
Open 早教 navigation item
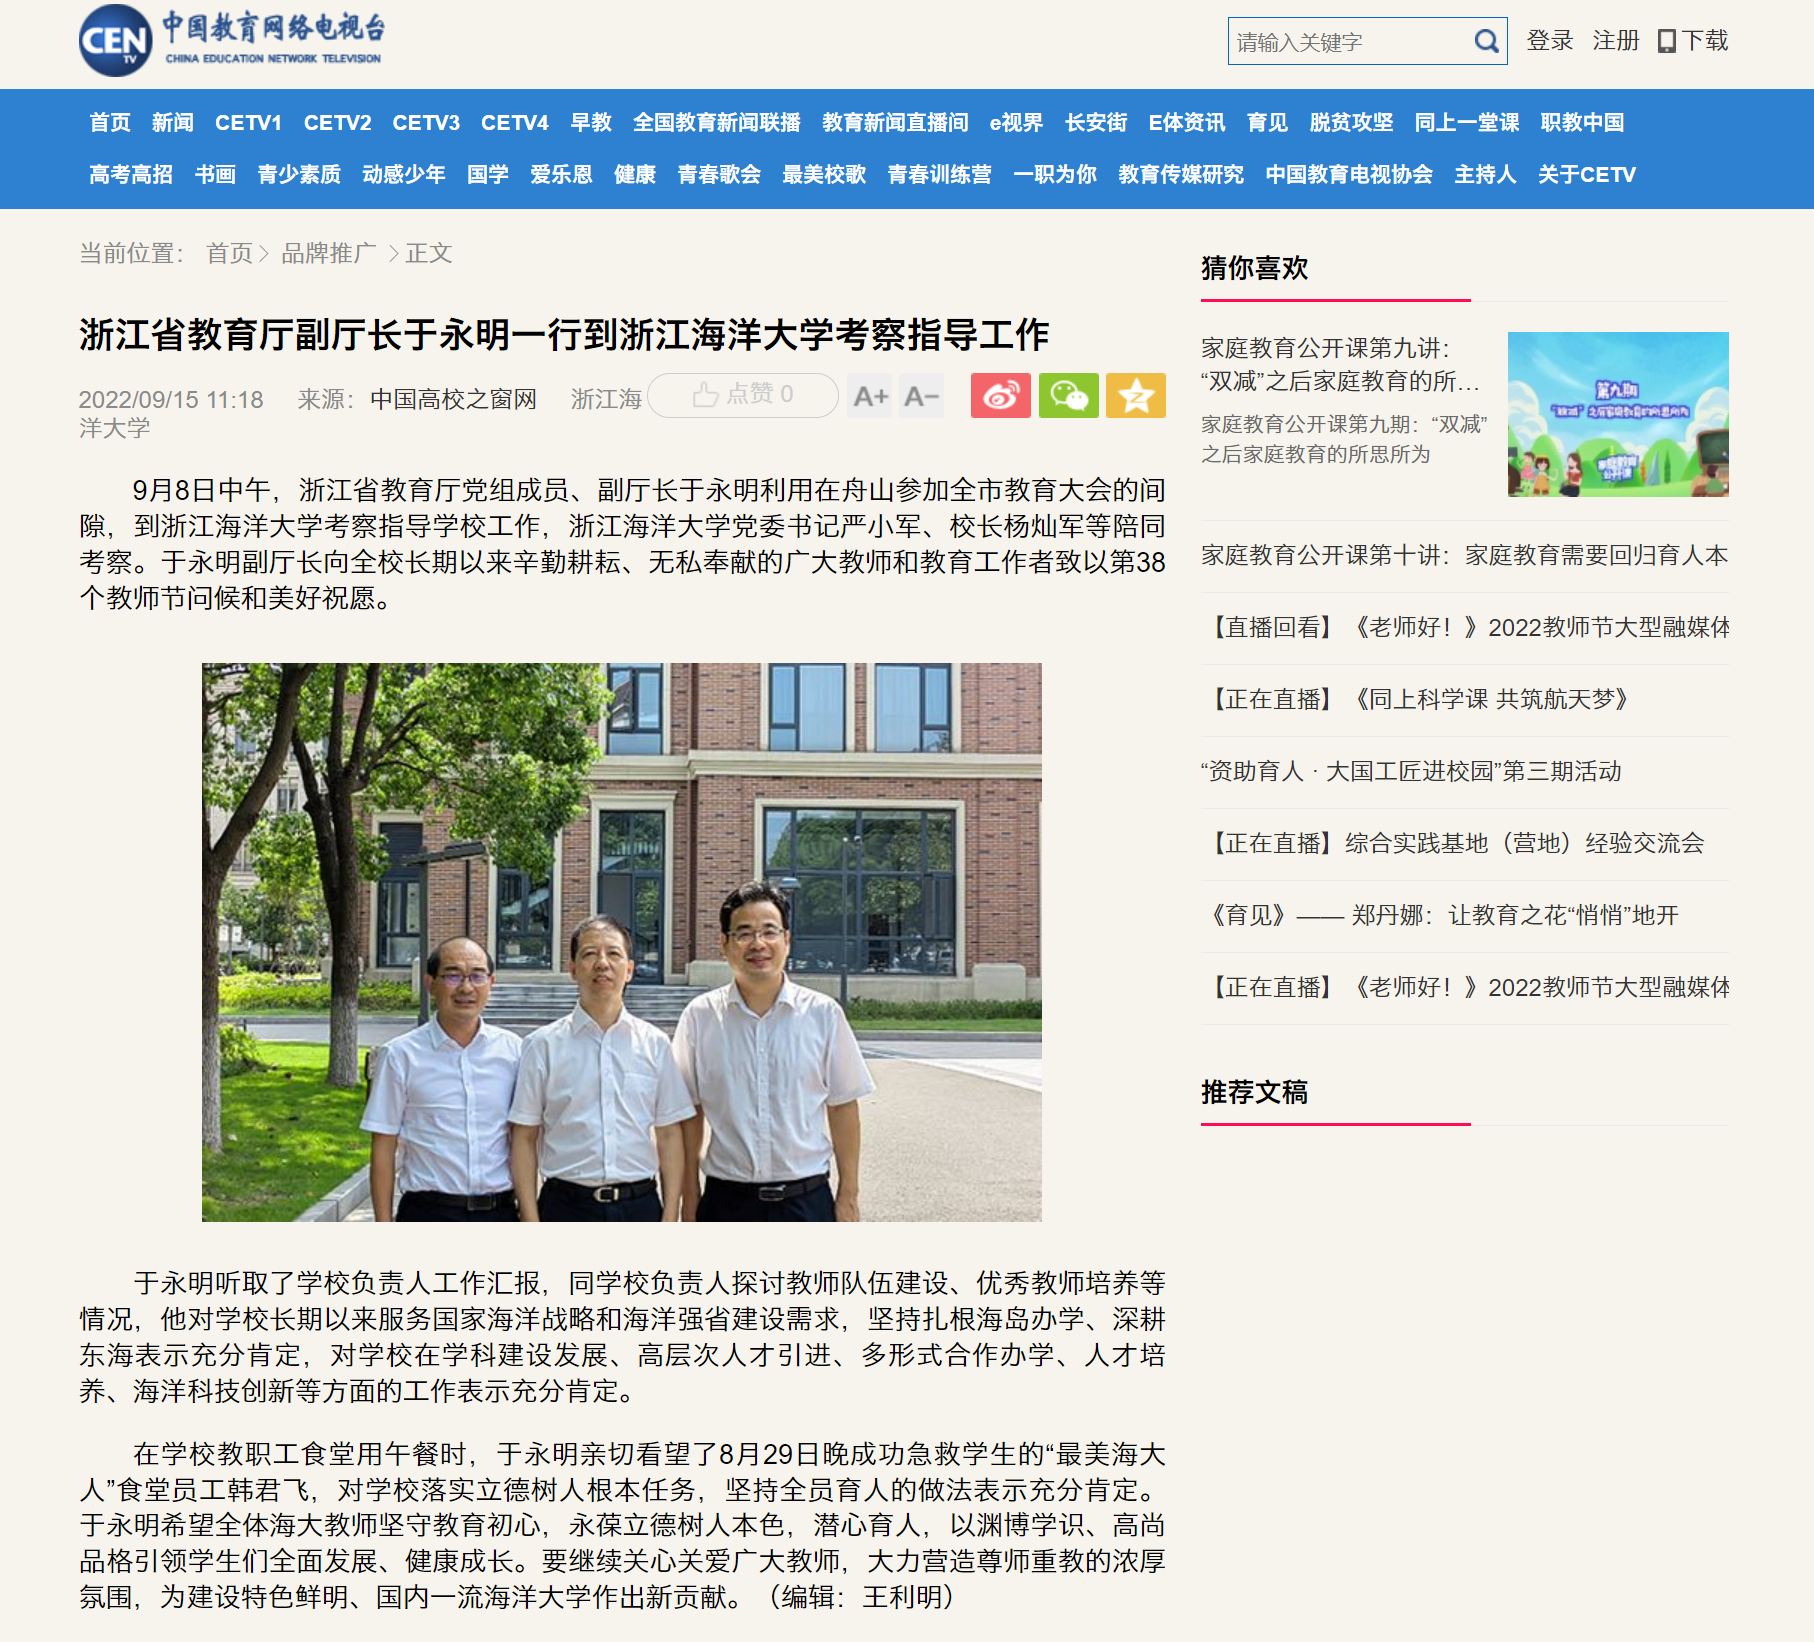click(x=591, y=122)
